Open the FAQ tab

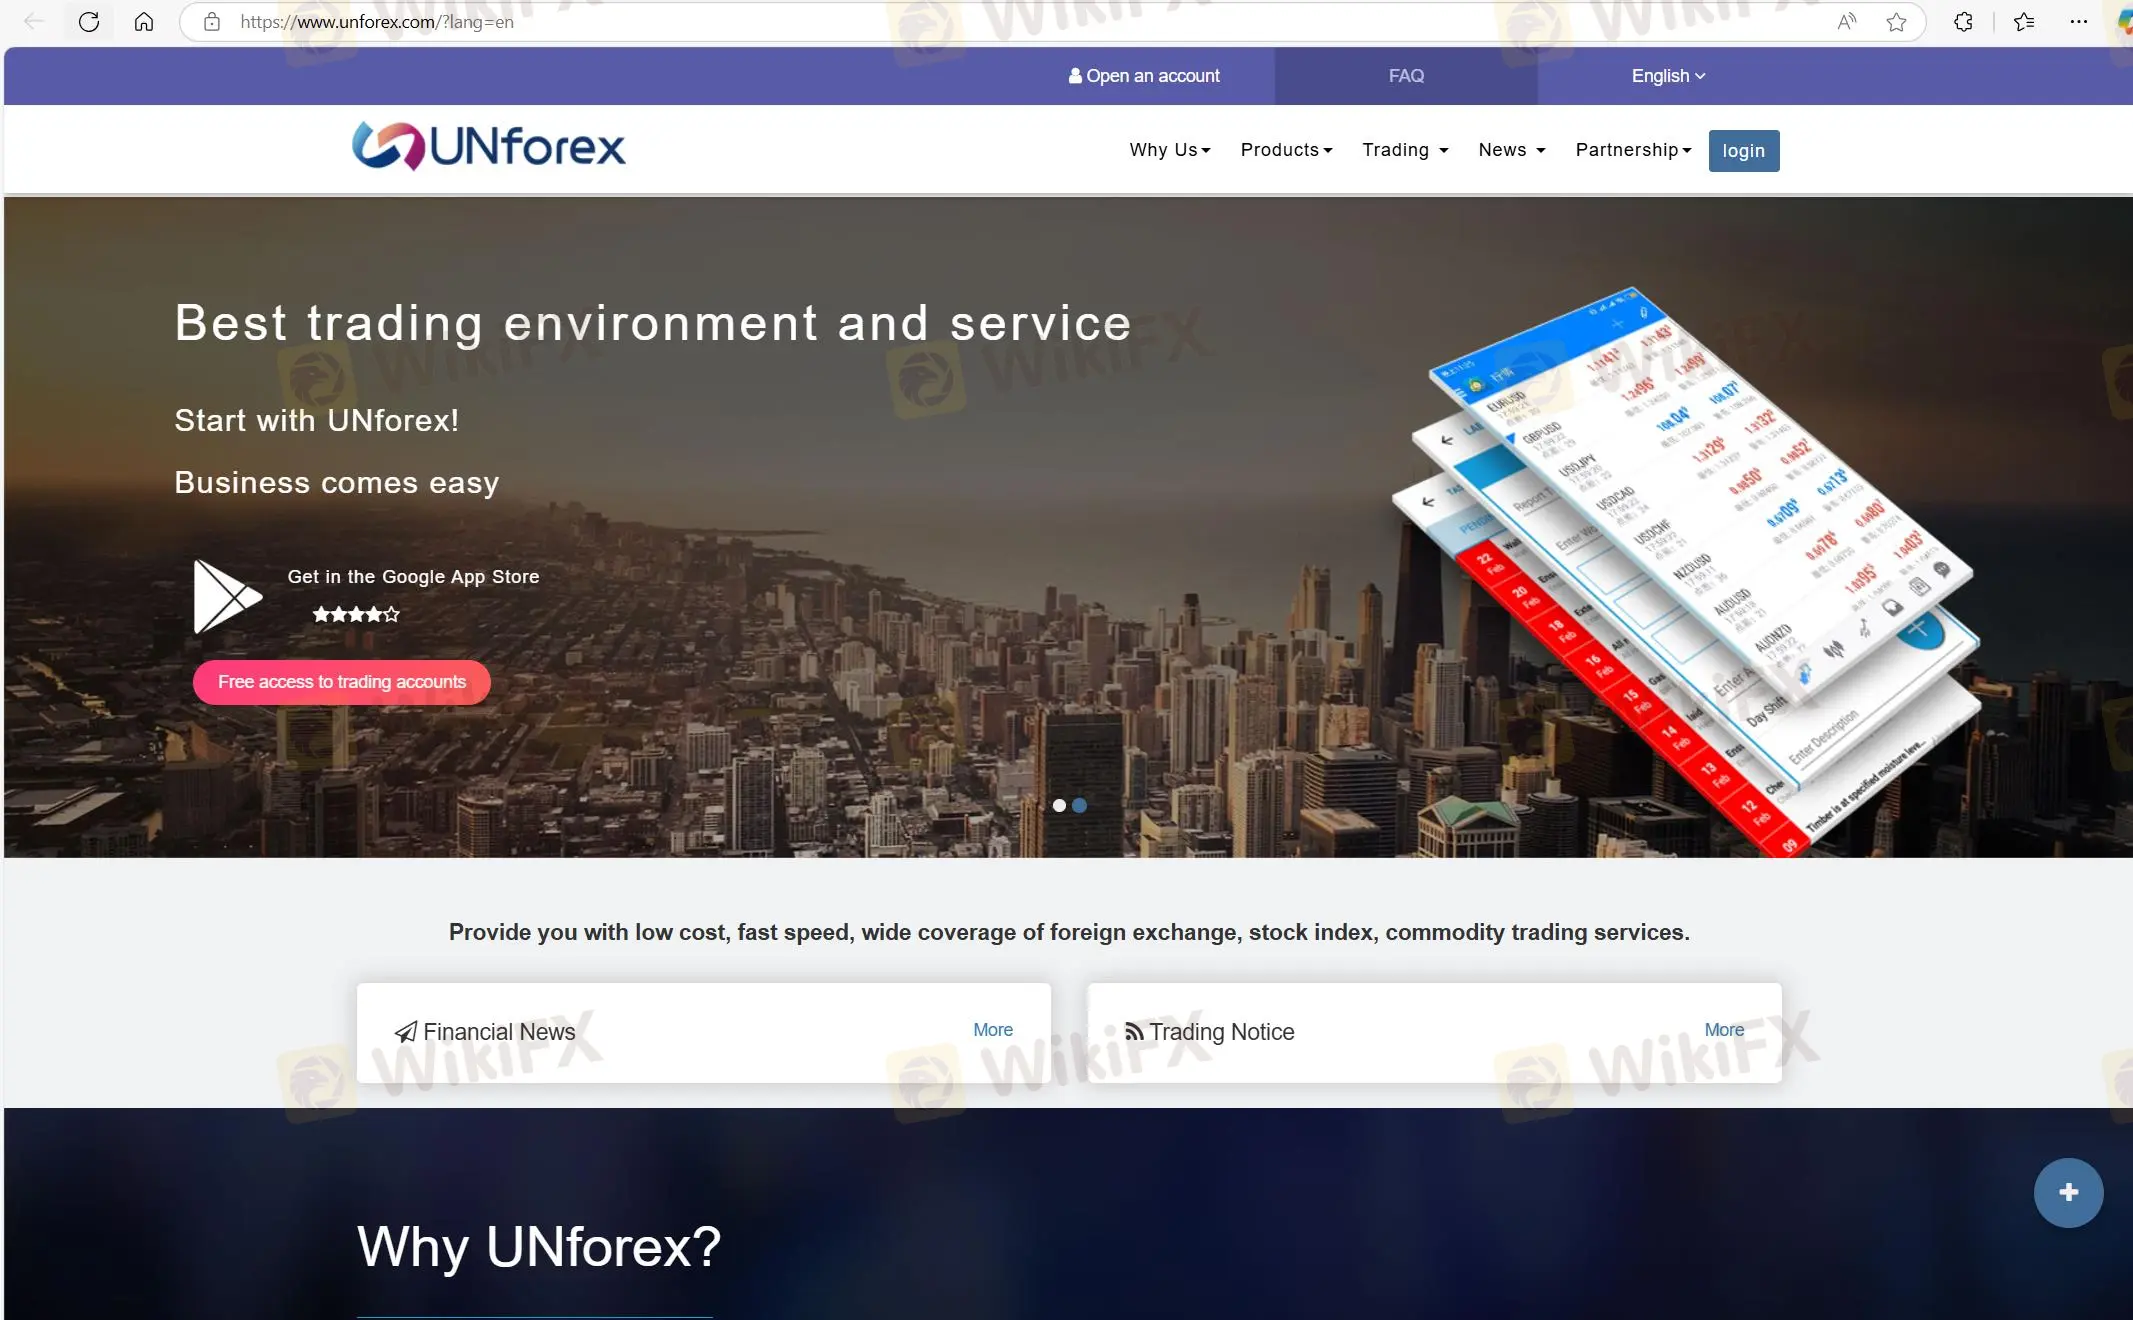(1406, 76)
